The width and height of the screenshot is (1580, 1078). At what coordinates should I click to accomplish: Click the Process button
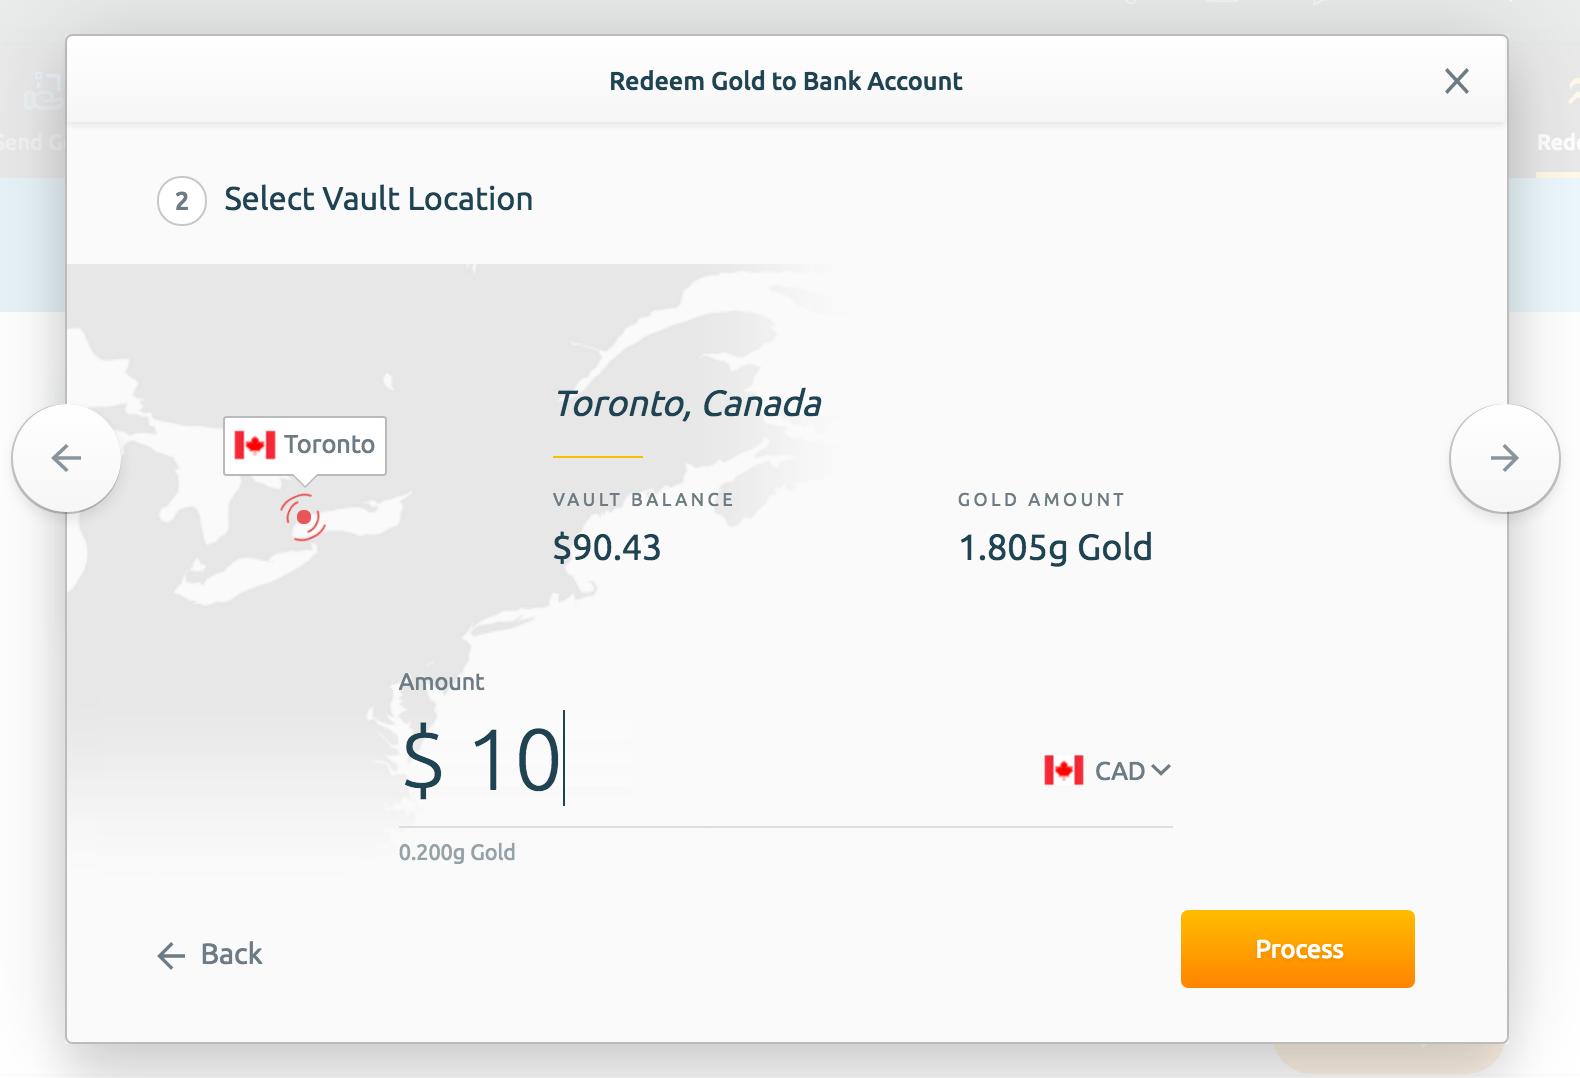(1298, 949)
